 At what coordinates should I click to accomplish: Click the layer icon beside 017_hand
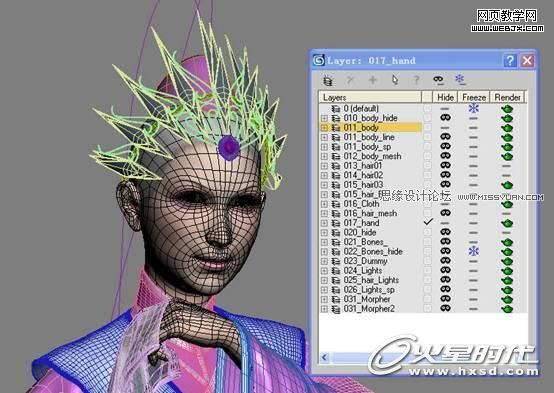(x=336, y=223)
